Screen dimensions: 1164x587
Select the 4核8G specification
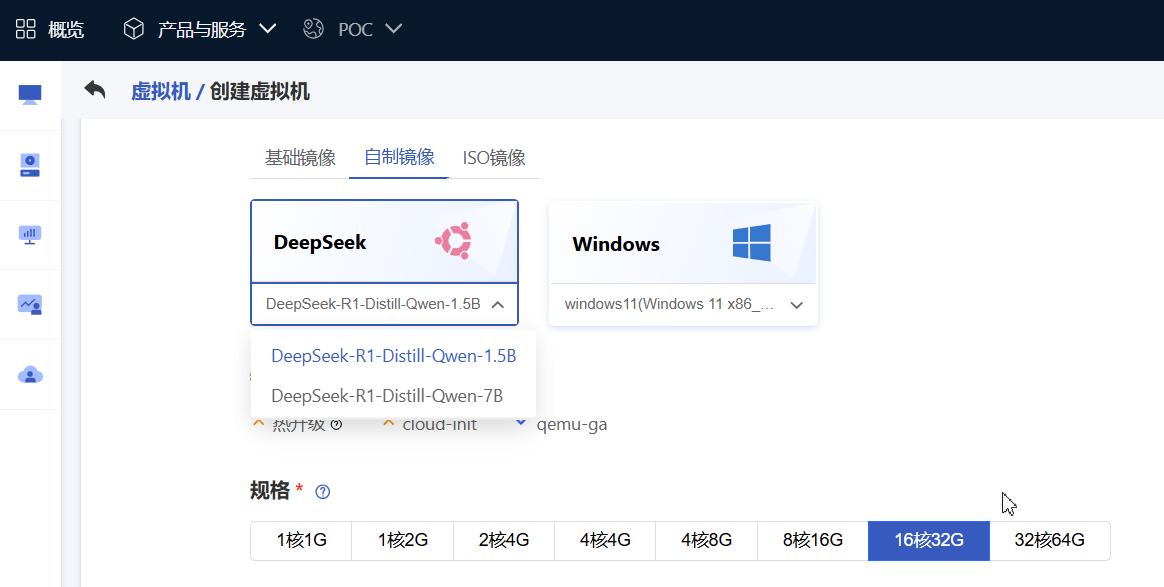[x=706, y=541]
